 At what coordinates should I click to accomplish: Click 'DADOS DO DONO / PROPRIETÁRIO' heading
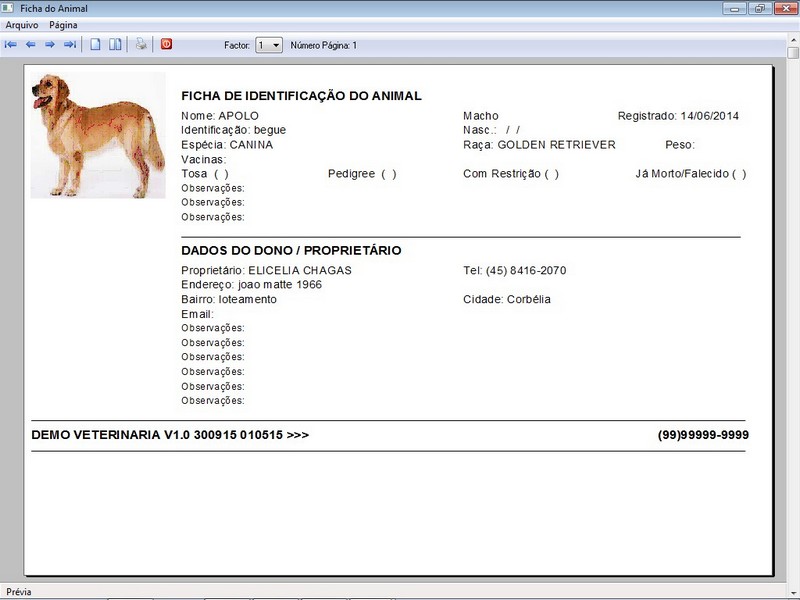click(x=291, y=251)
